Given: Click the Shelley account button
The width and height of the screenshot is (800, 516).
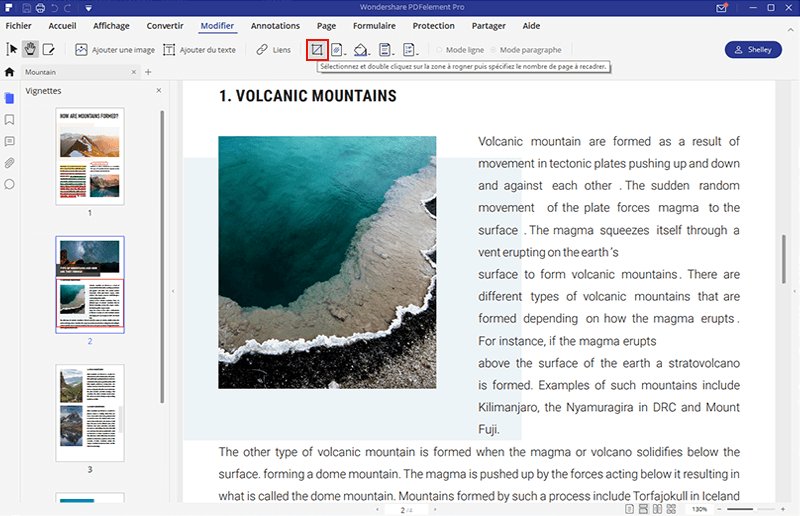Looking at the screenshot, I should (x=752, y=49).
